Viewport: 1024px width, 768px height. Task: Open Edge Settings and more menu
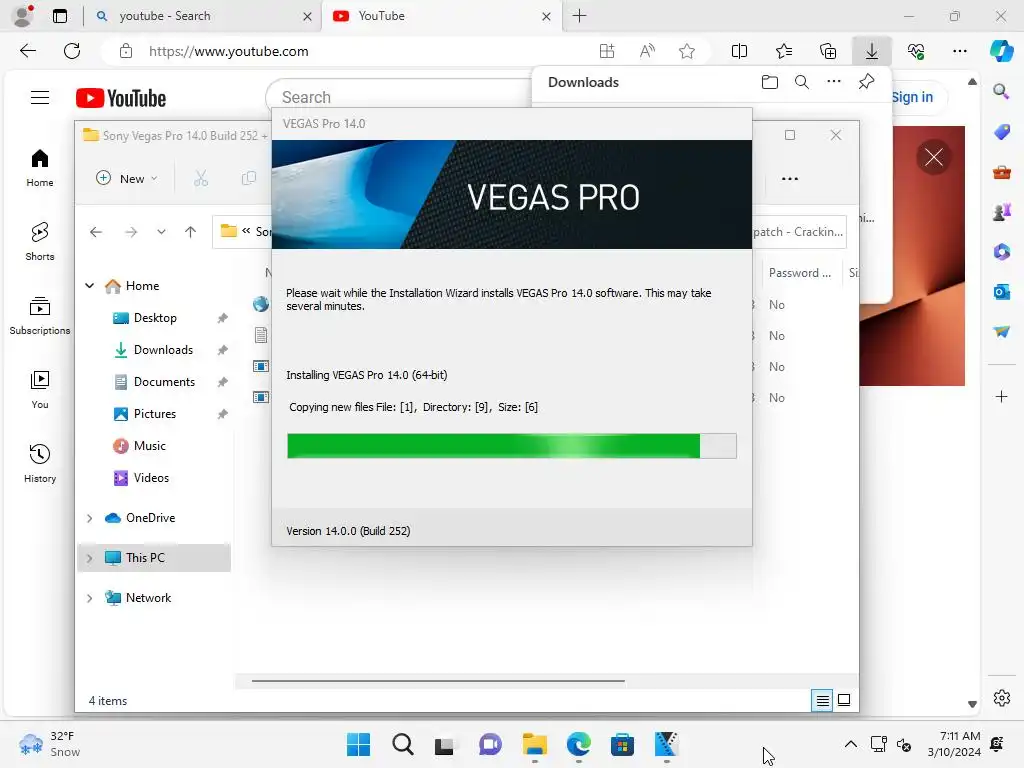960,51
